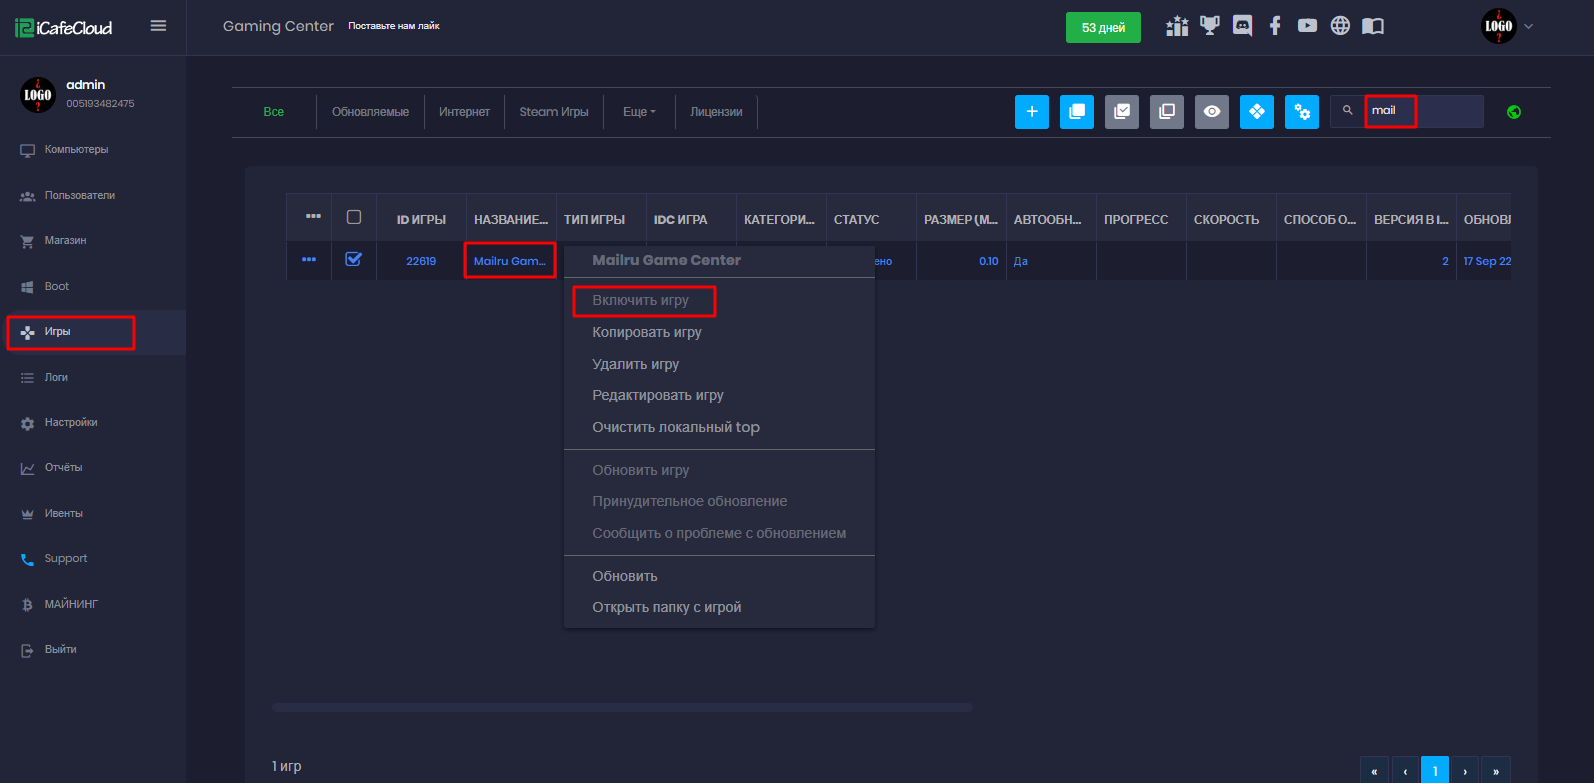Switch to the Обновляемые tab
The image size is (1594, 783).
tap(370, 112)
